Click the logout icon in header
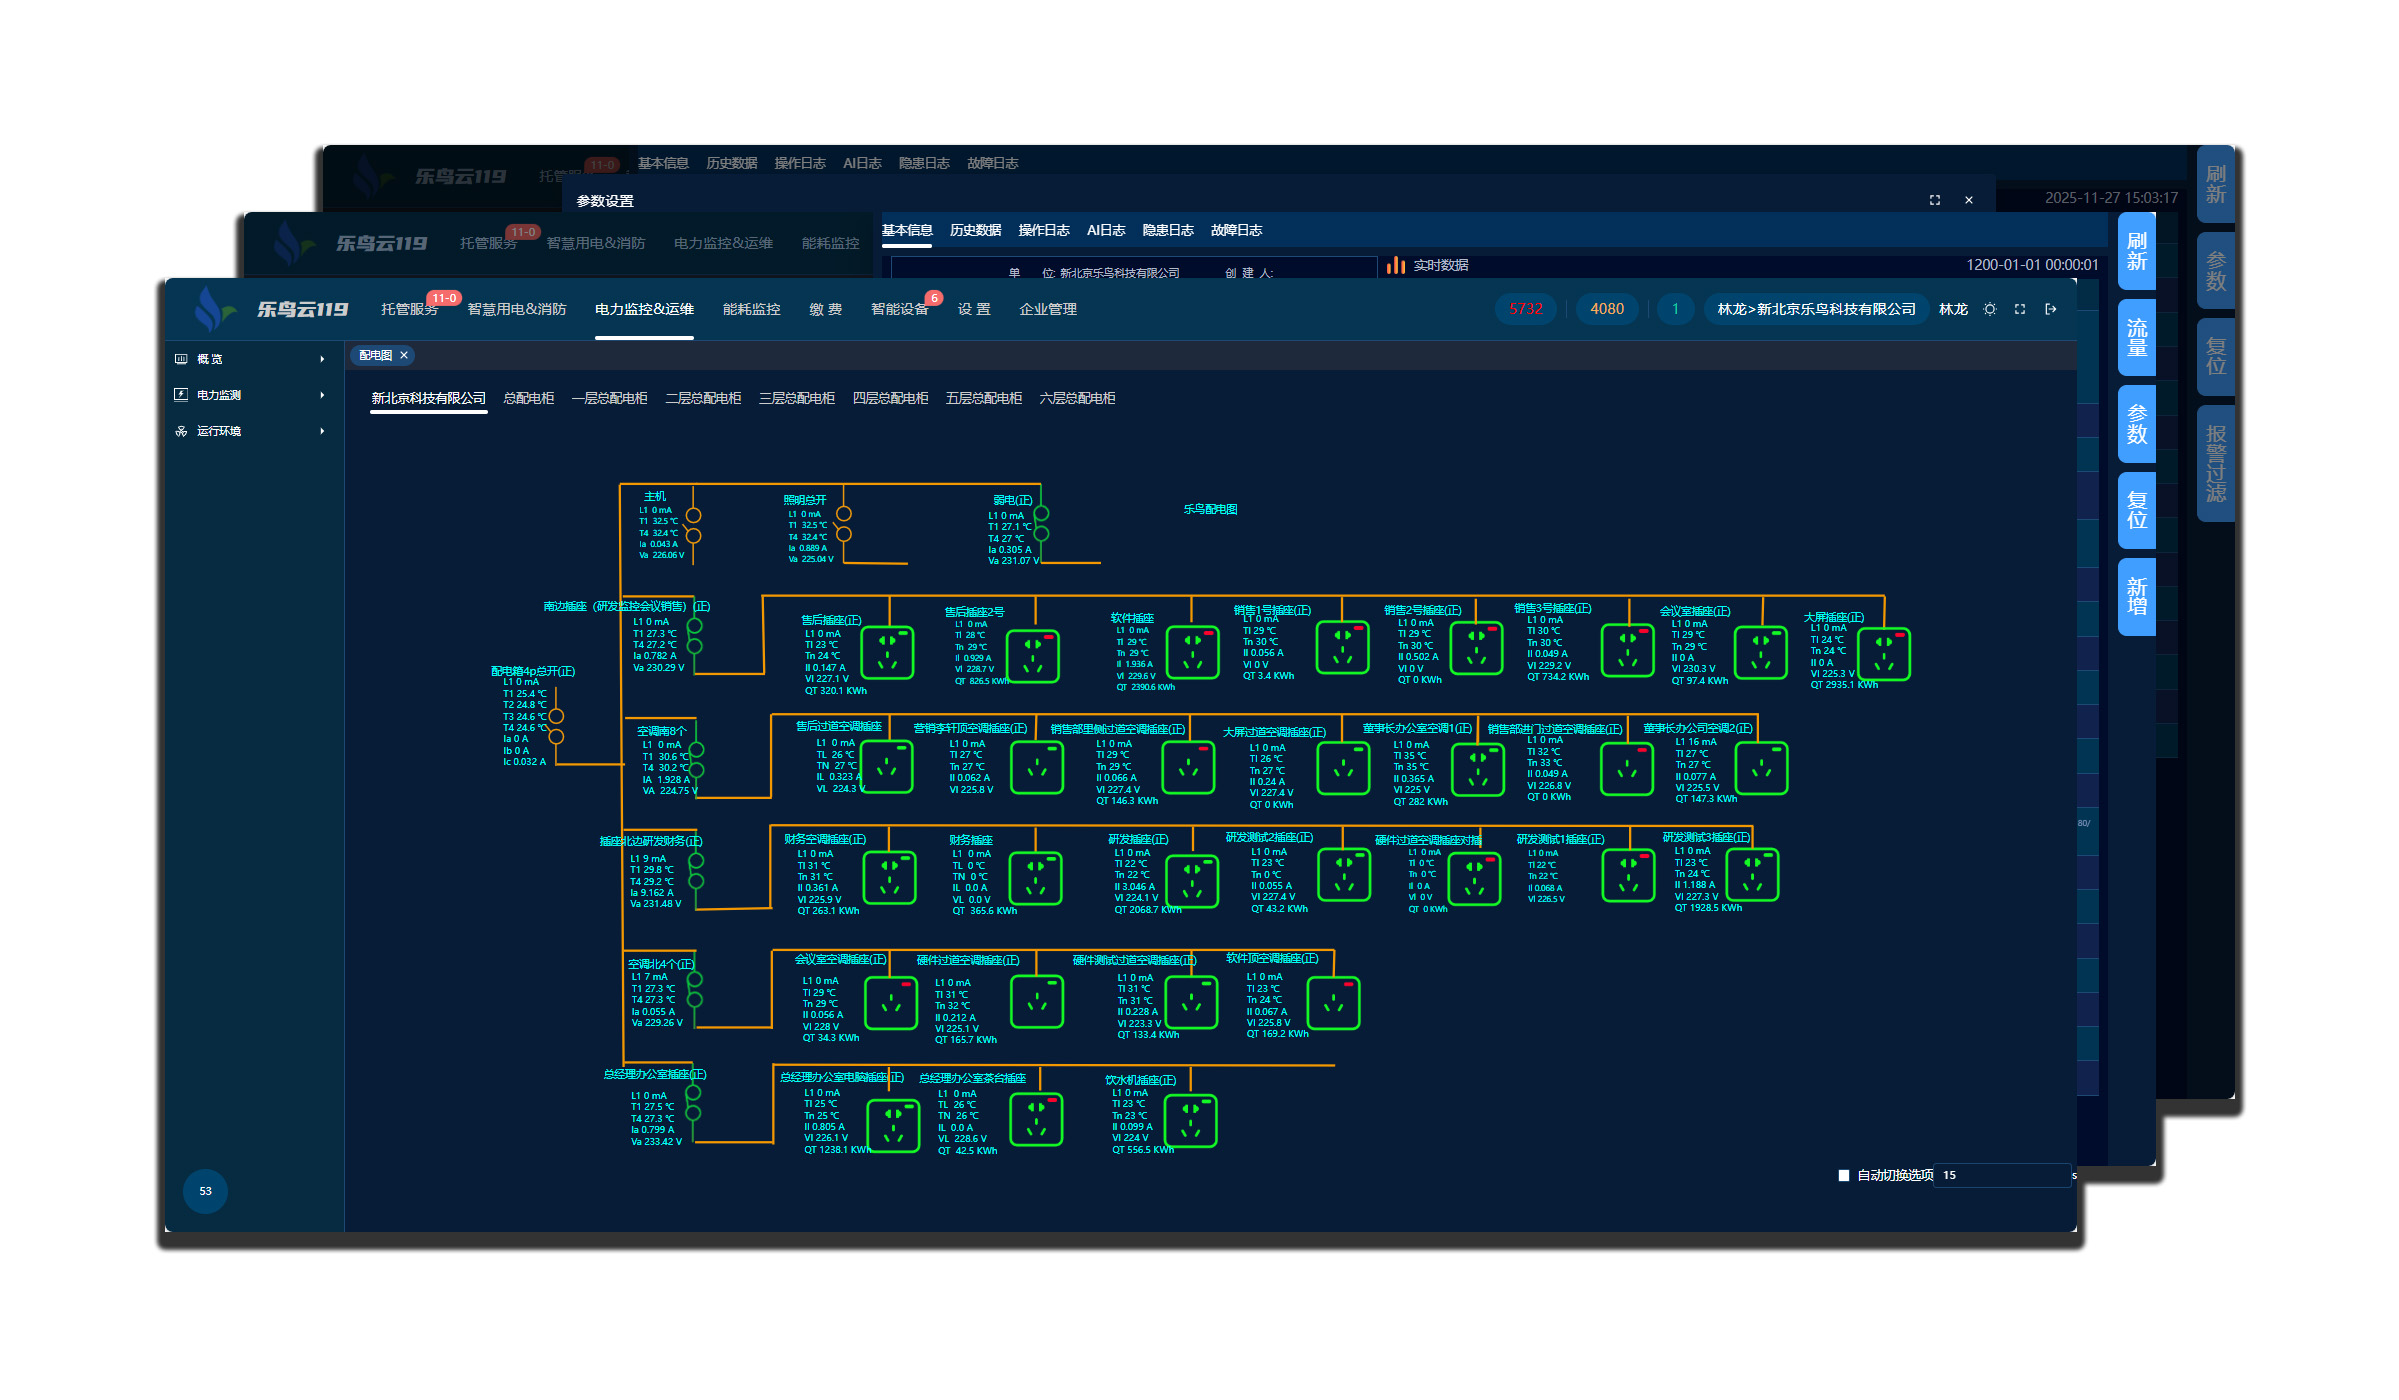2399x1400 pixels. (x=2051, y=310)
